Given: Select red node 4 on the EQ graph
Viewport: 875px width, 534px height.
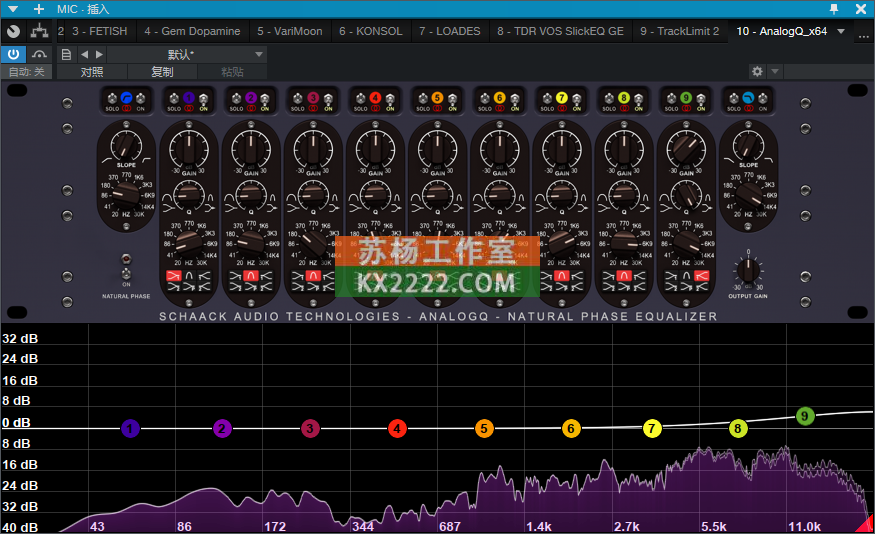Looking at the screenshot, I should (397, 429).
